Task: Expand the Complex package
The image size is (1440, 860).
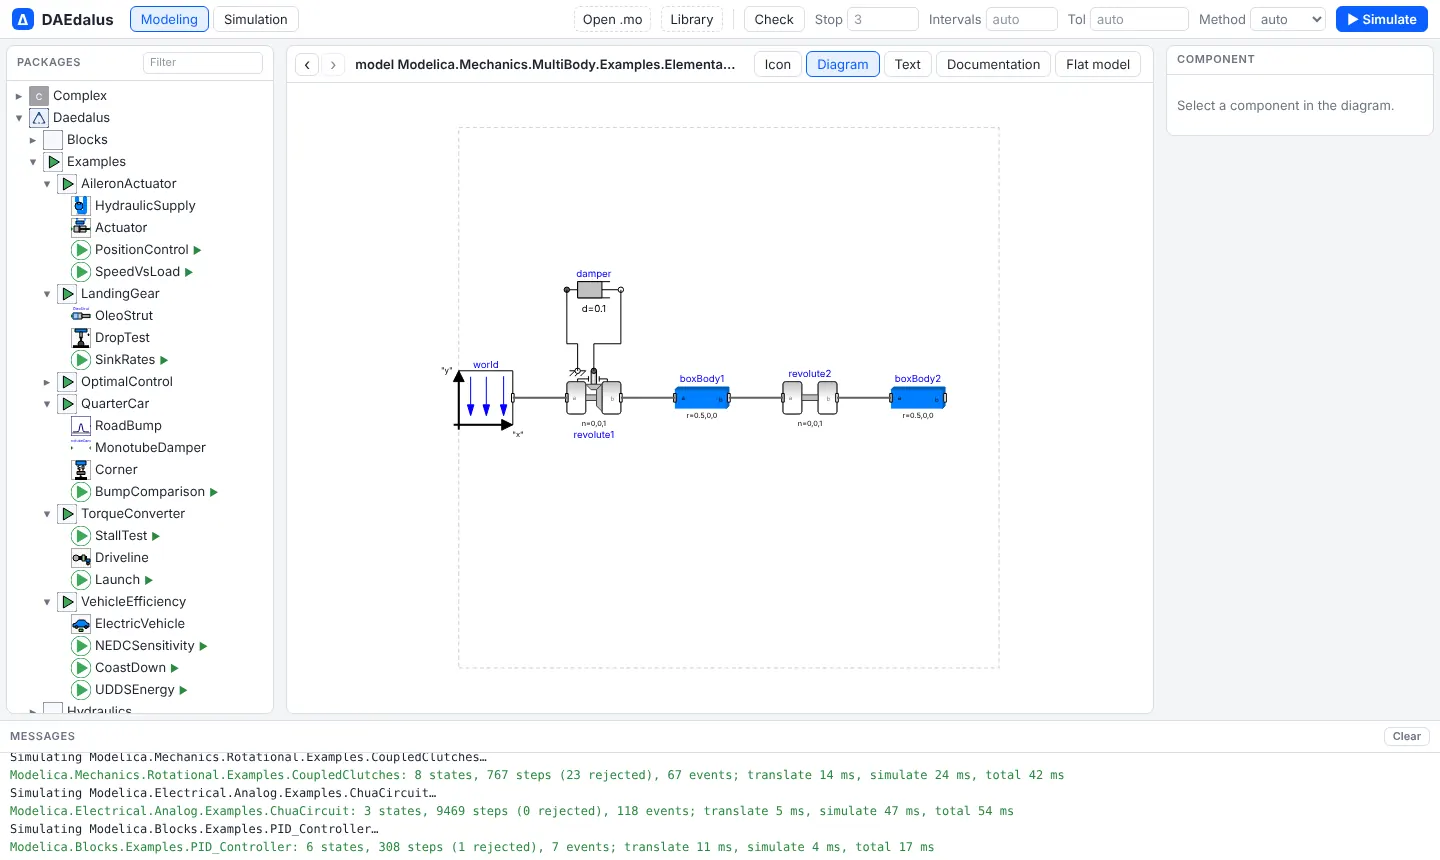Action: coord(19,96)
